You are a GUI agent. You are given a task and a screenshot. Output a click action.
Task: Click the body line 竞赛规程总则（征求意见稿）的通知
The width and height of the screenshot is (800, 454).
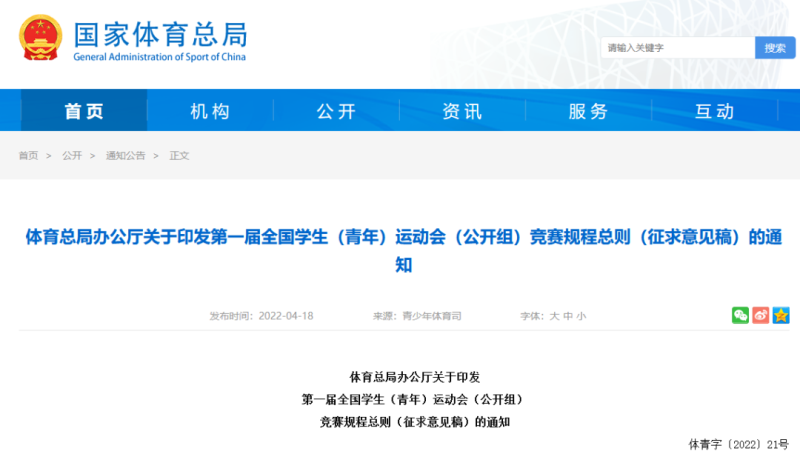415,422
